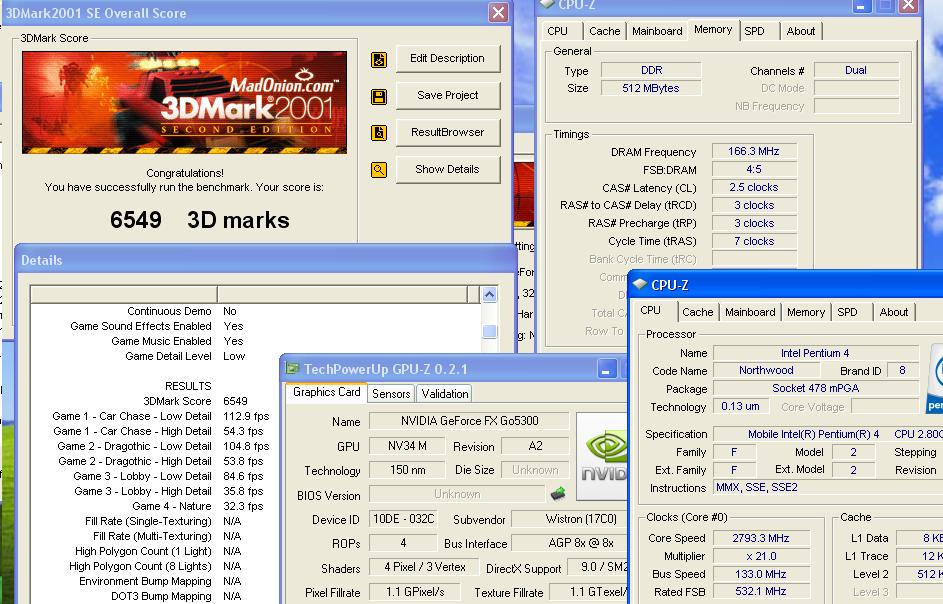Click the DRAM Frequency value 166.3 MHz
The image size is (943, 604).
point(754,152)
